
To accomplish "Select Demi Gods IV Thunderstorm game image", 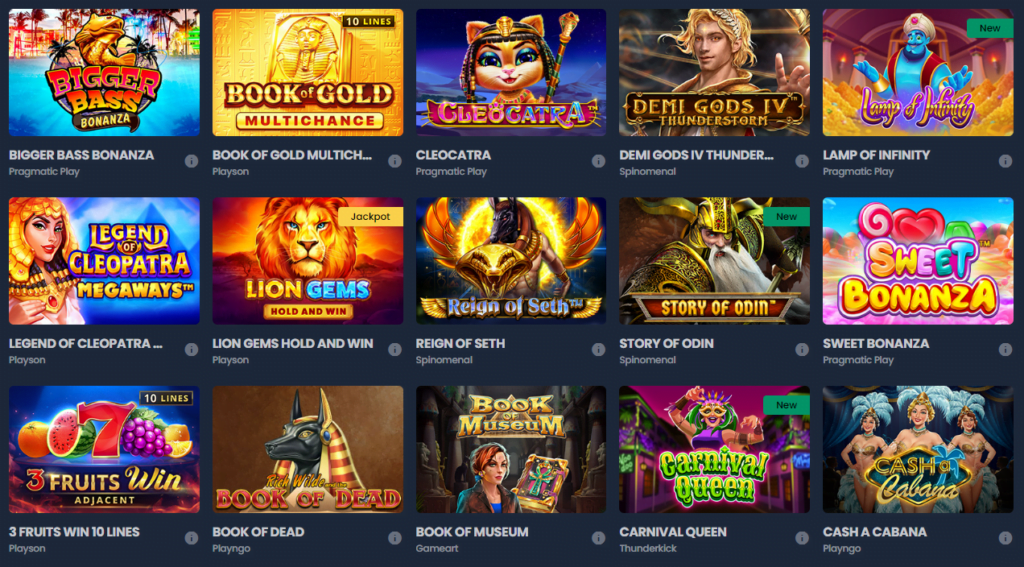I will [714, 73].
